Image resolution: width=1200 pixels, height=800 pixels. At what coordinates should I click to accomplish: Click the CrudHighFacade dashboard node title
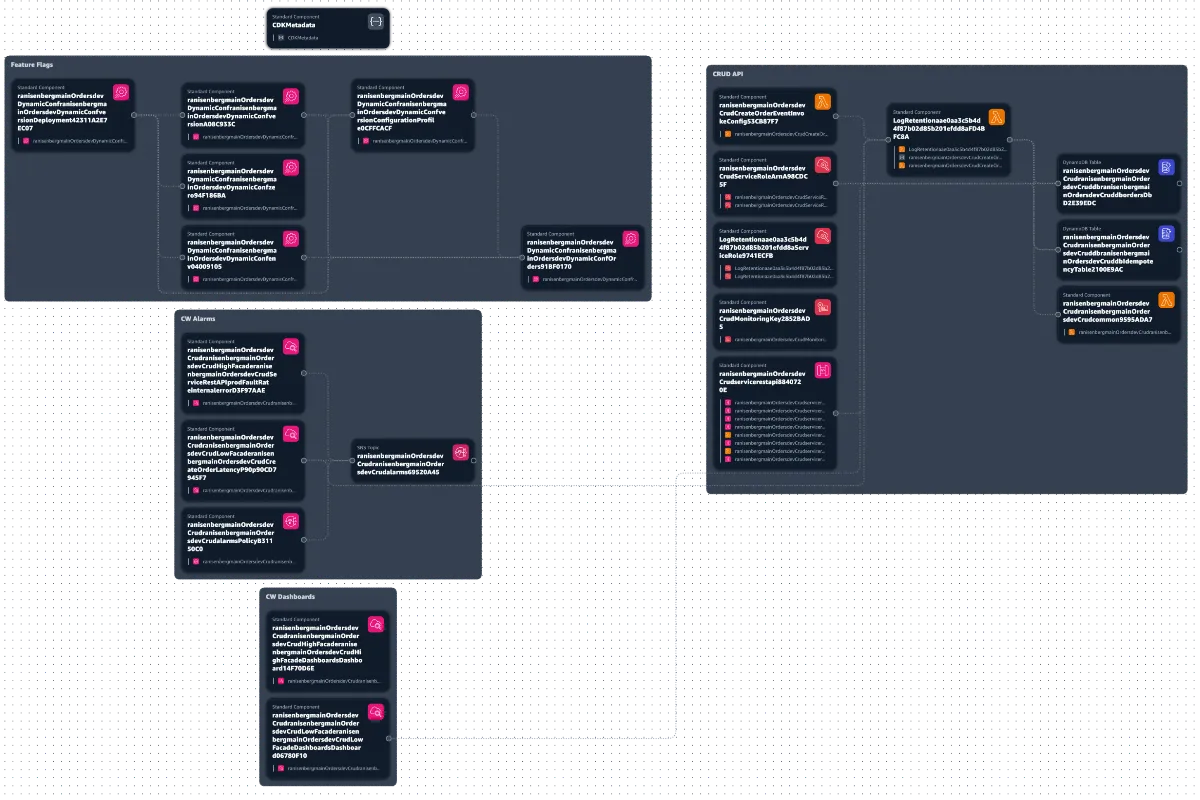tap(316, 650)
